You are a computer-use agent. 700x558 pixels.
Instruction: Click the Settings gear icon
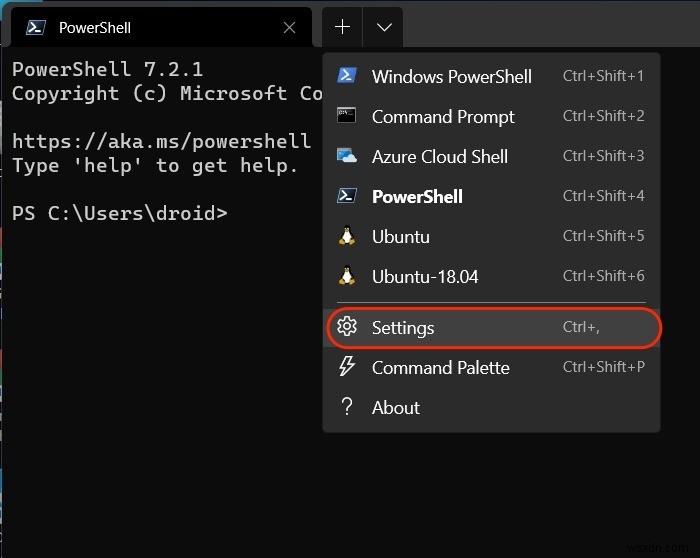coord(347,327)
